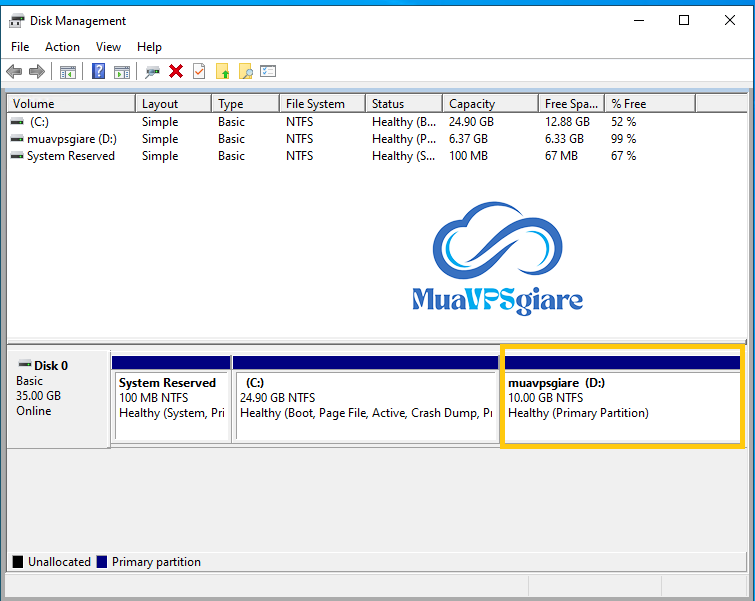Viewport: 755px width, 601px height.
Task: Click the blue Primary partition legend swatch
Action: (102, 562)
